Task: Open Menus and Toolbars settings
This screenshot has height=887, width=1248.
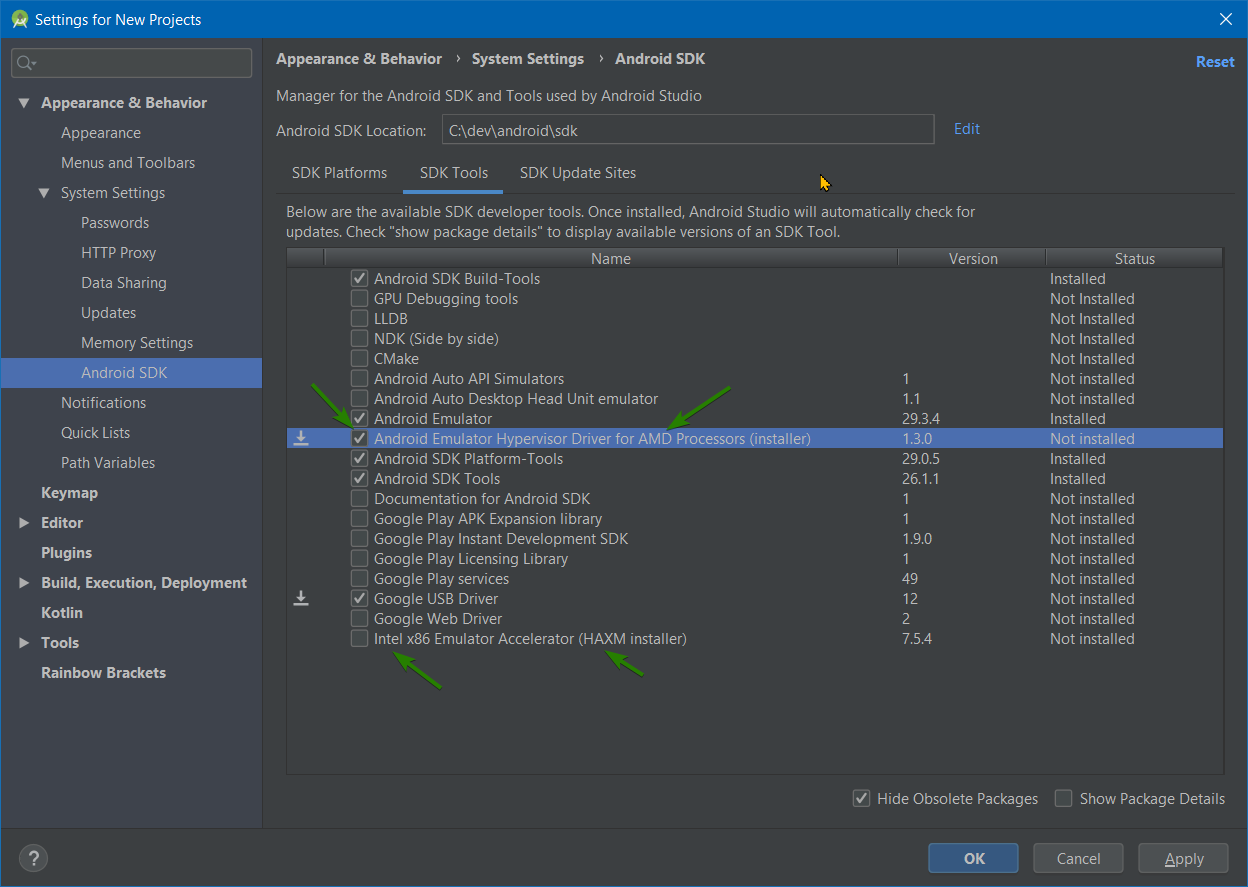Action: point(128,163)
